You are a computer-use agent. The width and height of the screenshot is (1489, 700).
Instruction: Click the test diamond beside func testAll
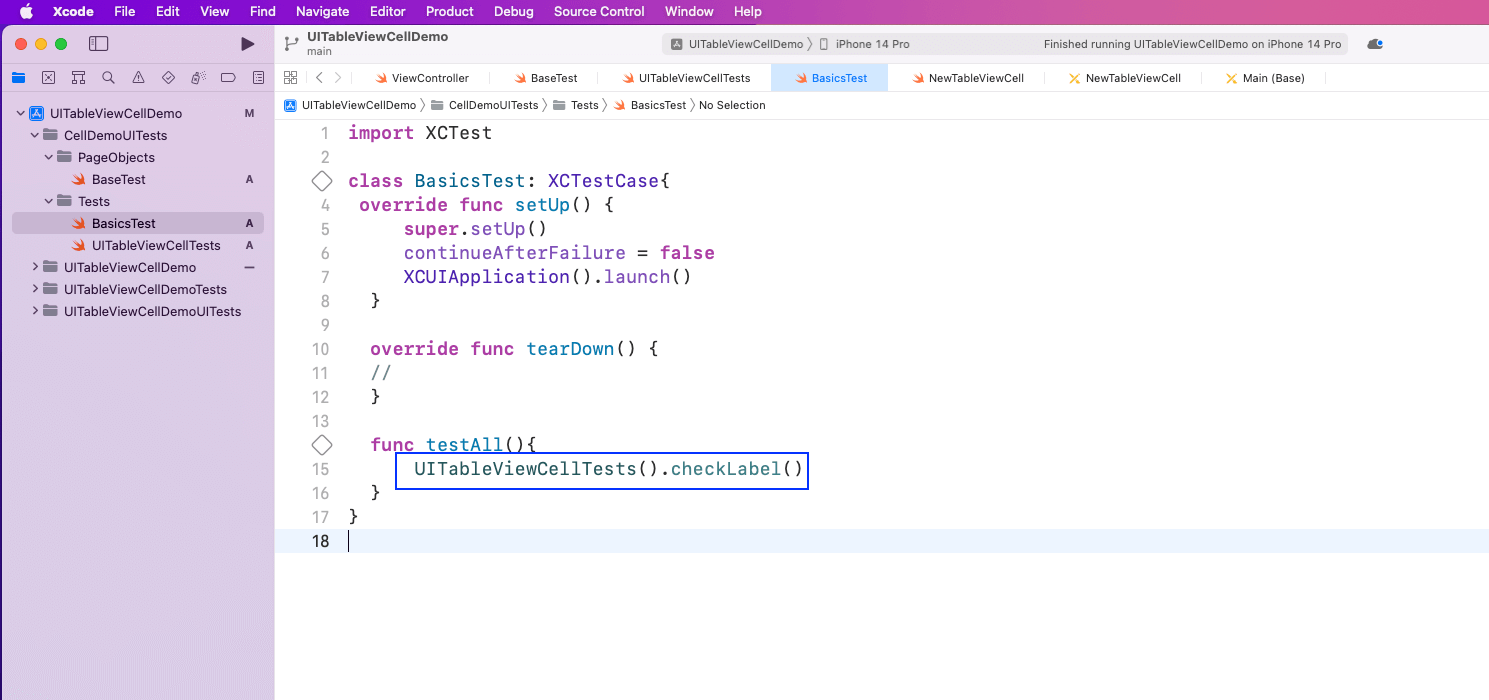click(321, 445)
